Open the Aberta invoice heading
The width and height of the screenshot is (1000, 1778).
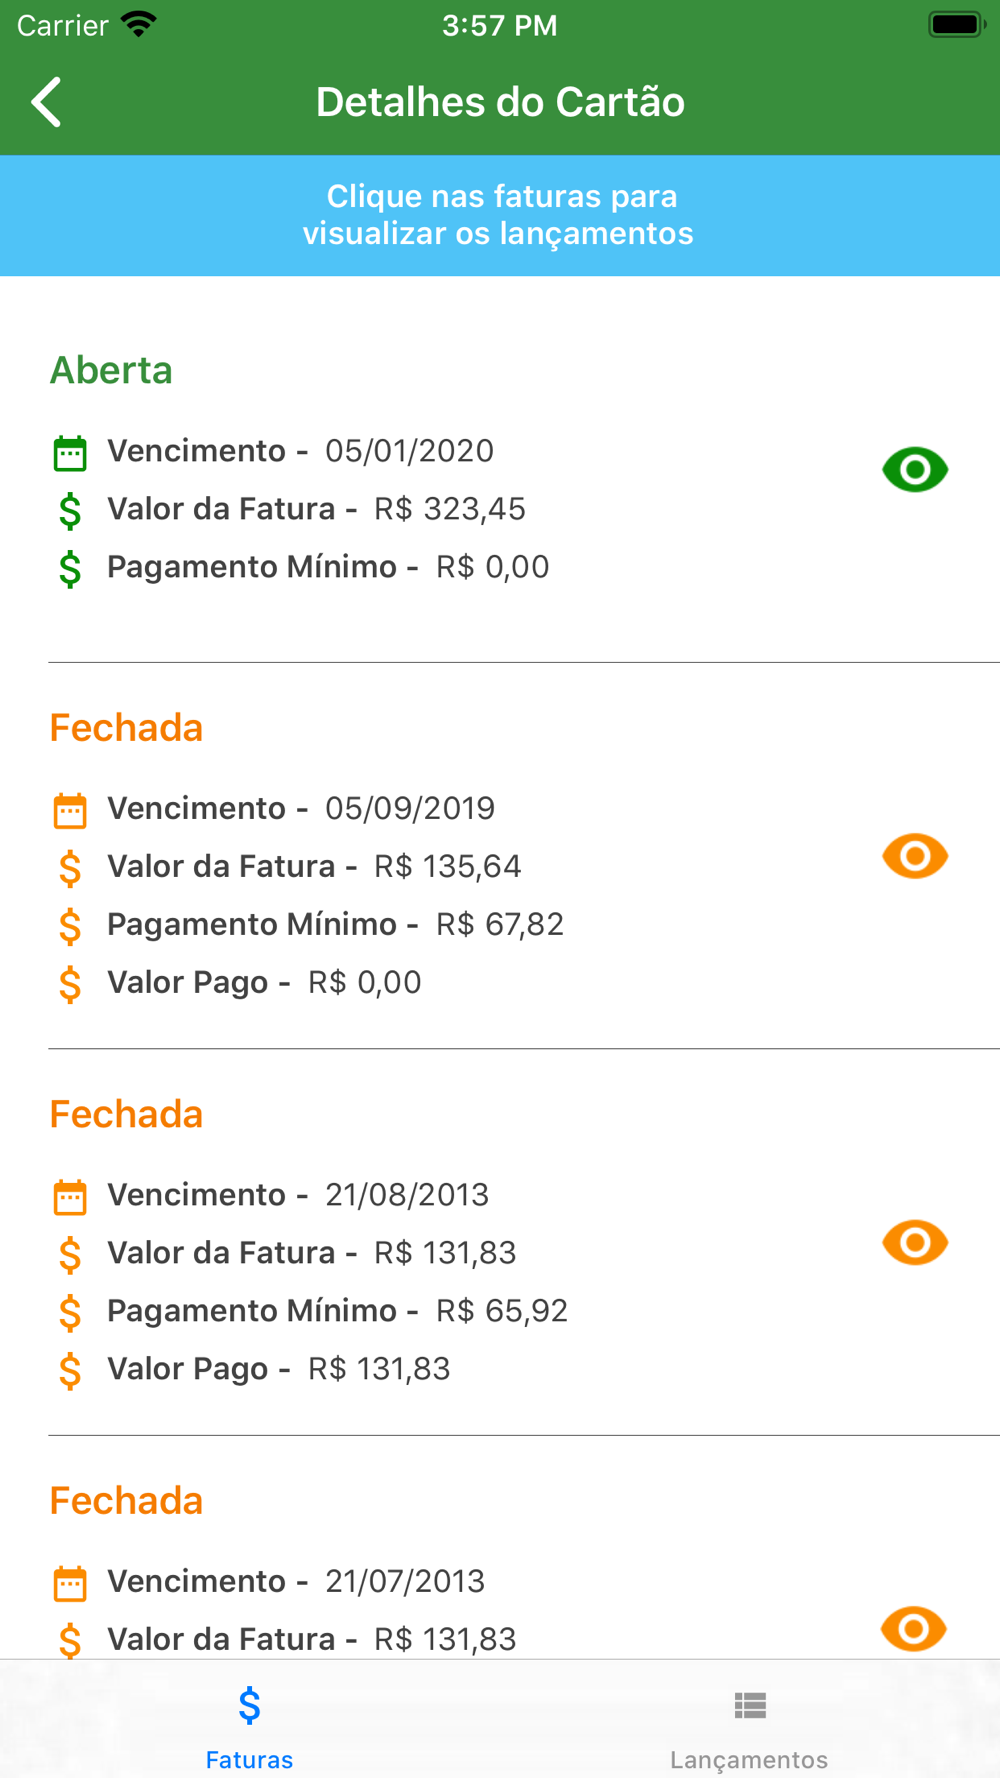click(x=111, y=370)
